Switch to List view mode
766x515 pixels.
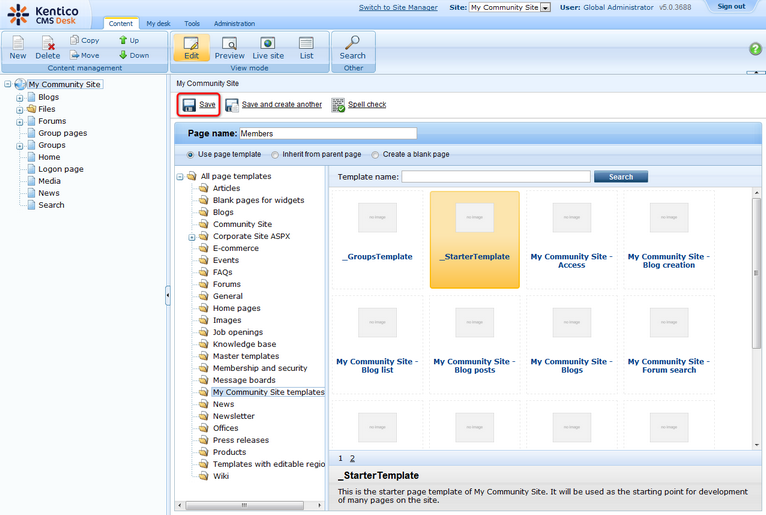(x=306, y=47)
